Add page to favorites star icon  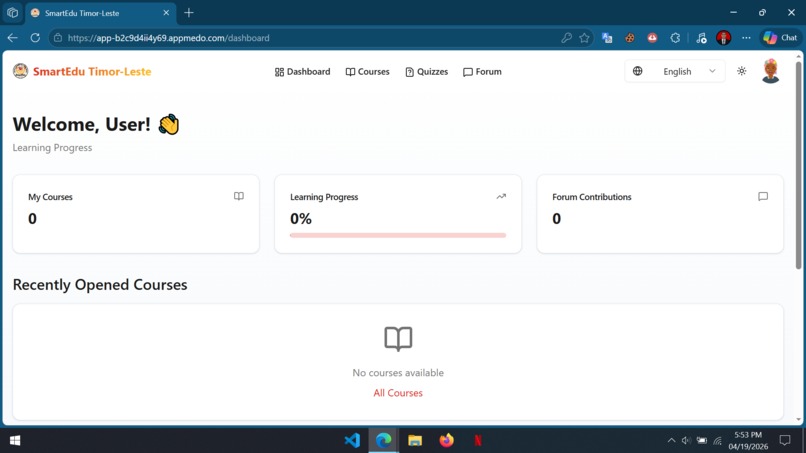(584, 38)
